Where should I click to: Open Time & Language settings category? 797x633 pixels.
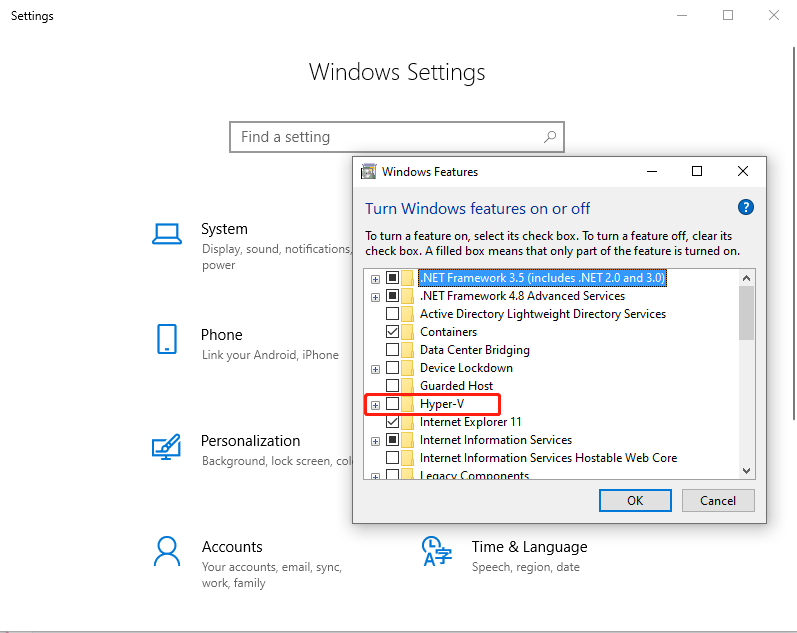coord(505,555)
